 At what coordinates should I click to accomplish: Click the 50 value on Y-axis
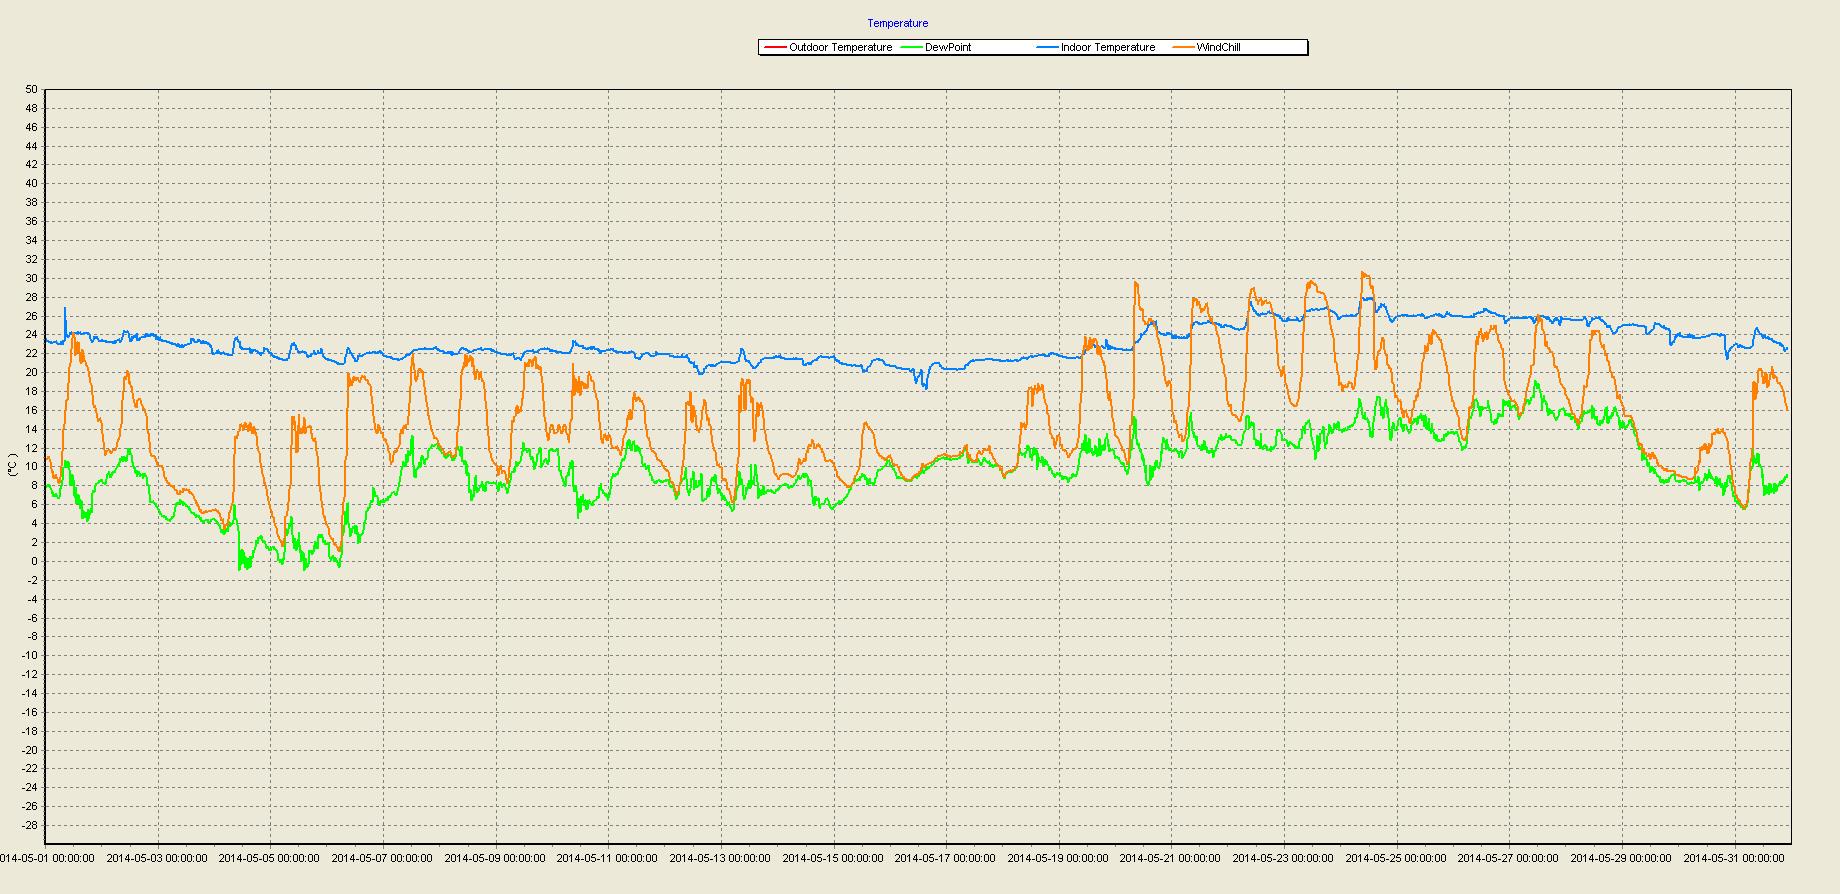pyautogui.click(x=31, y=90)
